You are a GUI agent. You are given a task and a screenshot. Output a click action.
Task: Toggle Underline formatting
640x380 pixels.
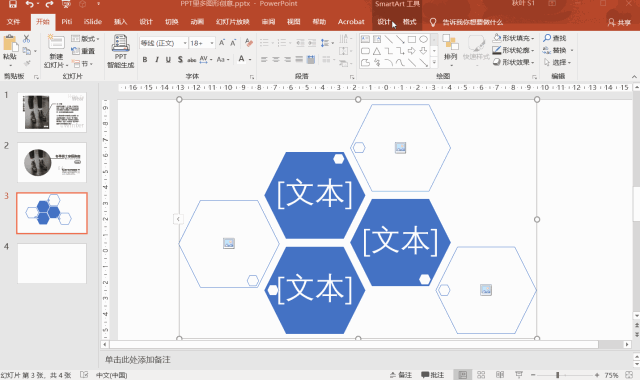tap(168, 60)
